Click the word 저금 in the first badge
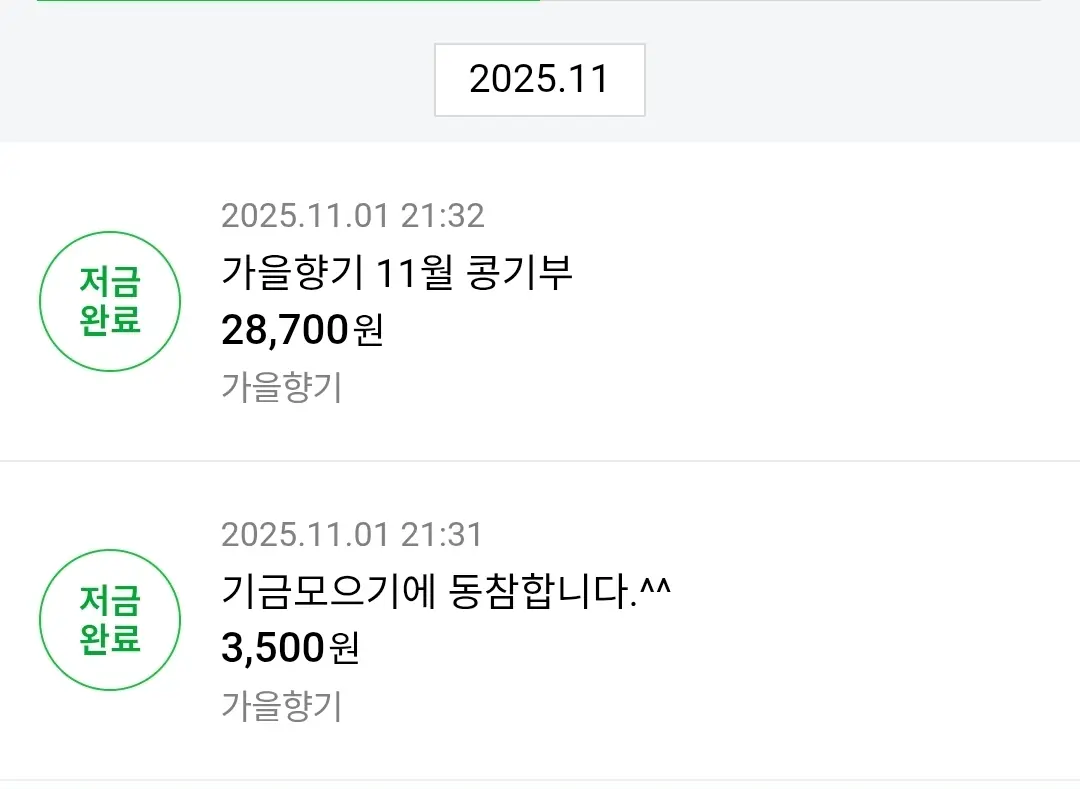The image size is (1080, 789). [x=110, y=282]
